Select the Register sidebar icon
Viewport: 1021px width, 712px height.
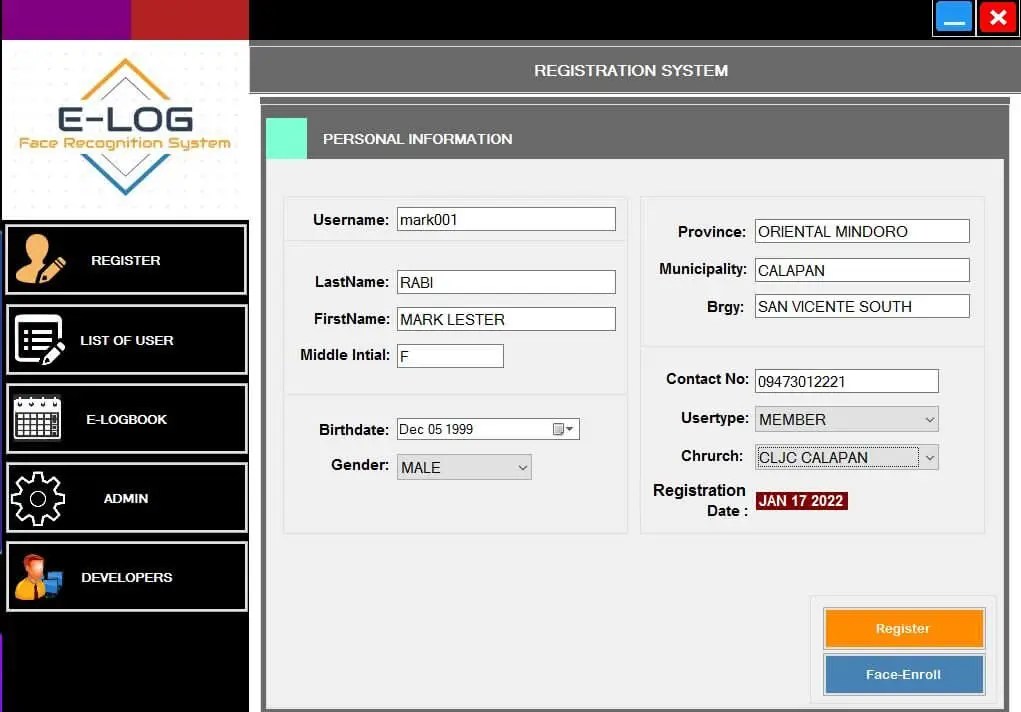[x=125, y=260]
